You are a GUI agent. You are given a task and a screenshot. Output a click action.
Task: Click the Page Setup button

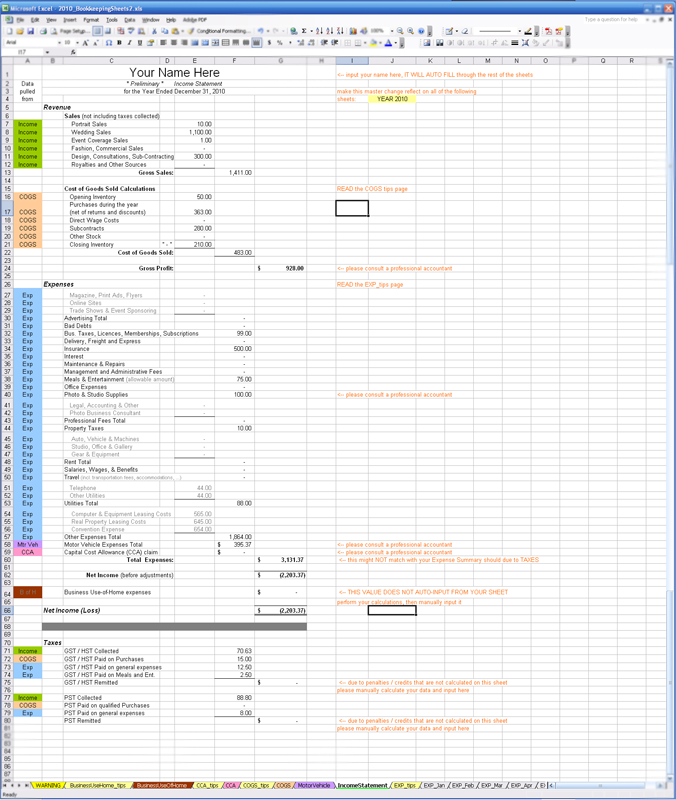[75, 31]
